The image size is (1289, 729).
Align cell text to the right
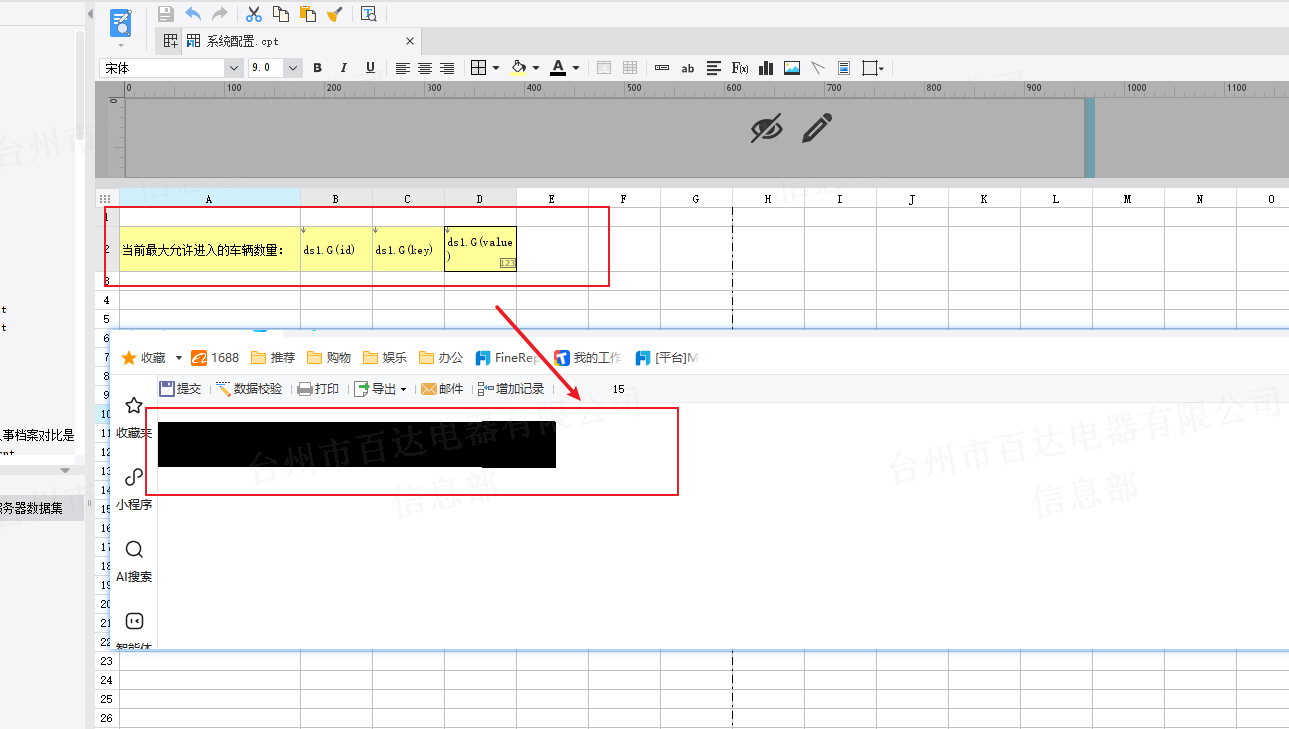447,68
